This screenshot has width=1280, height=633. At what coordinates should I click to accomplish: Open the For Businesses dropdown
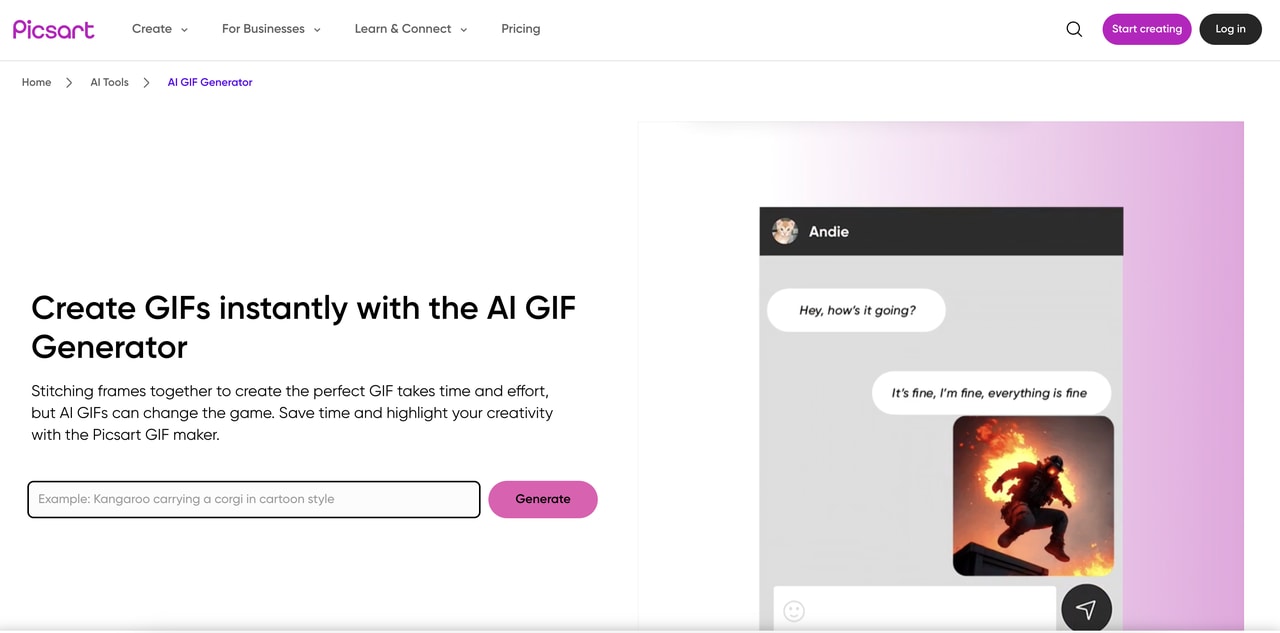pos(271,29)
